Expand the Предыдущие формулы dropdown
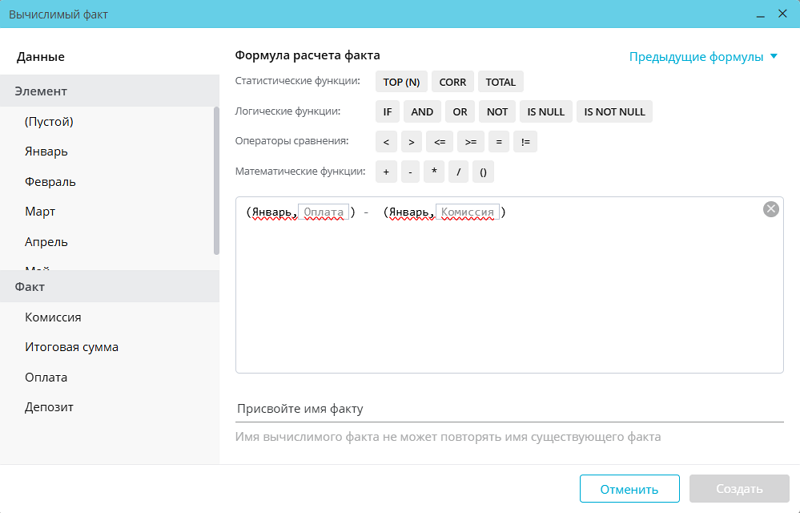Screen dimensions: 800x513 [703, 57]
